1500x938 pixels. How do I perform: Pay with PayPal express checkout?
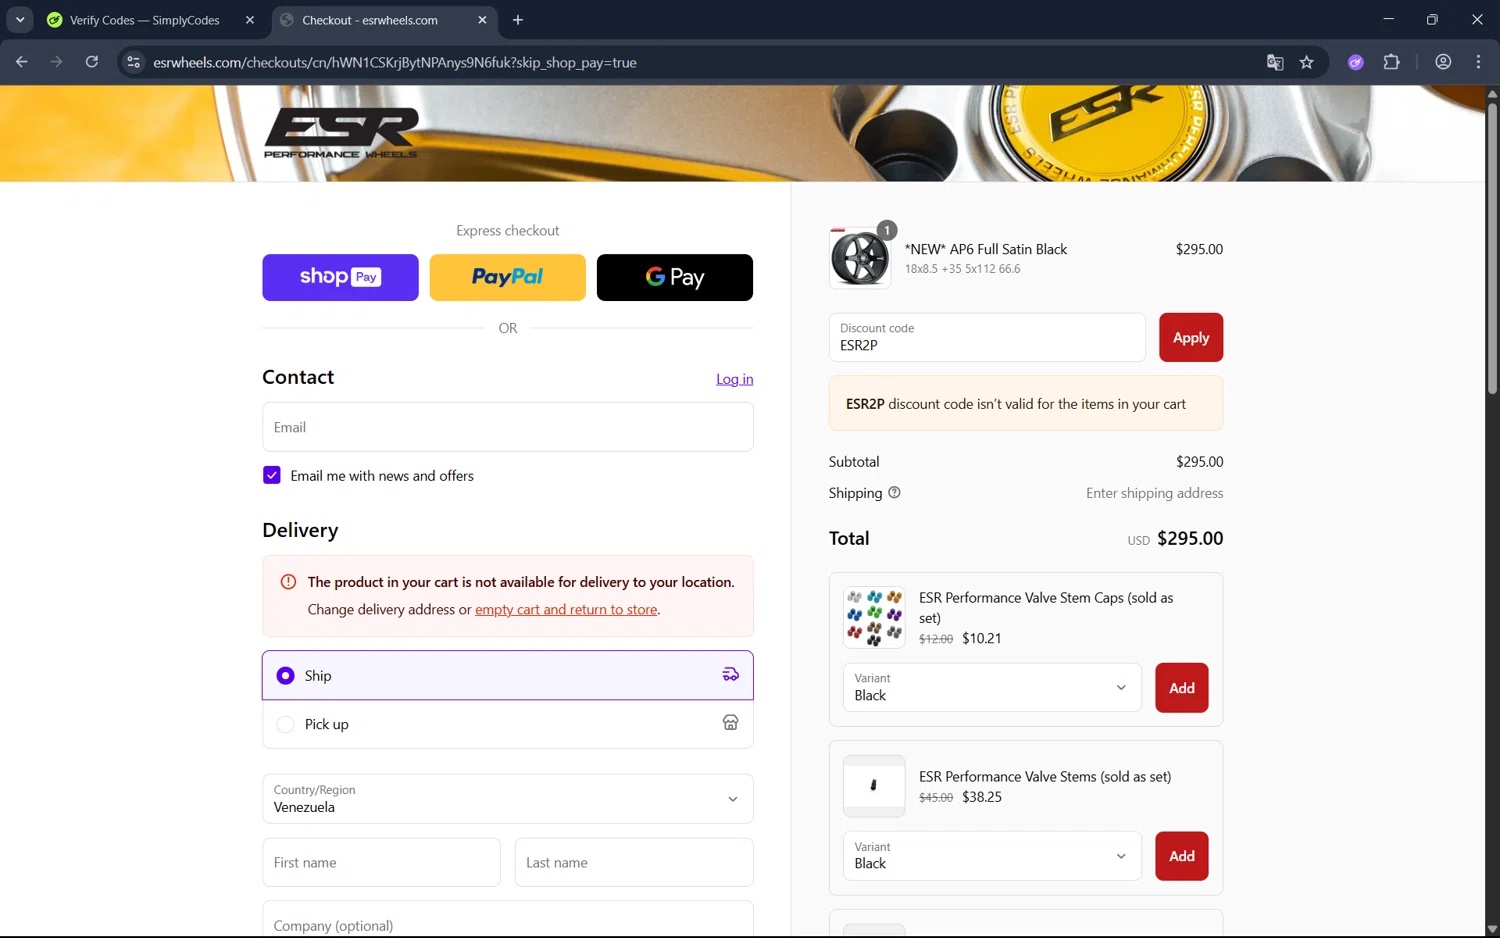[x=507, y=277]
